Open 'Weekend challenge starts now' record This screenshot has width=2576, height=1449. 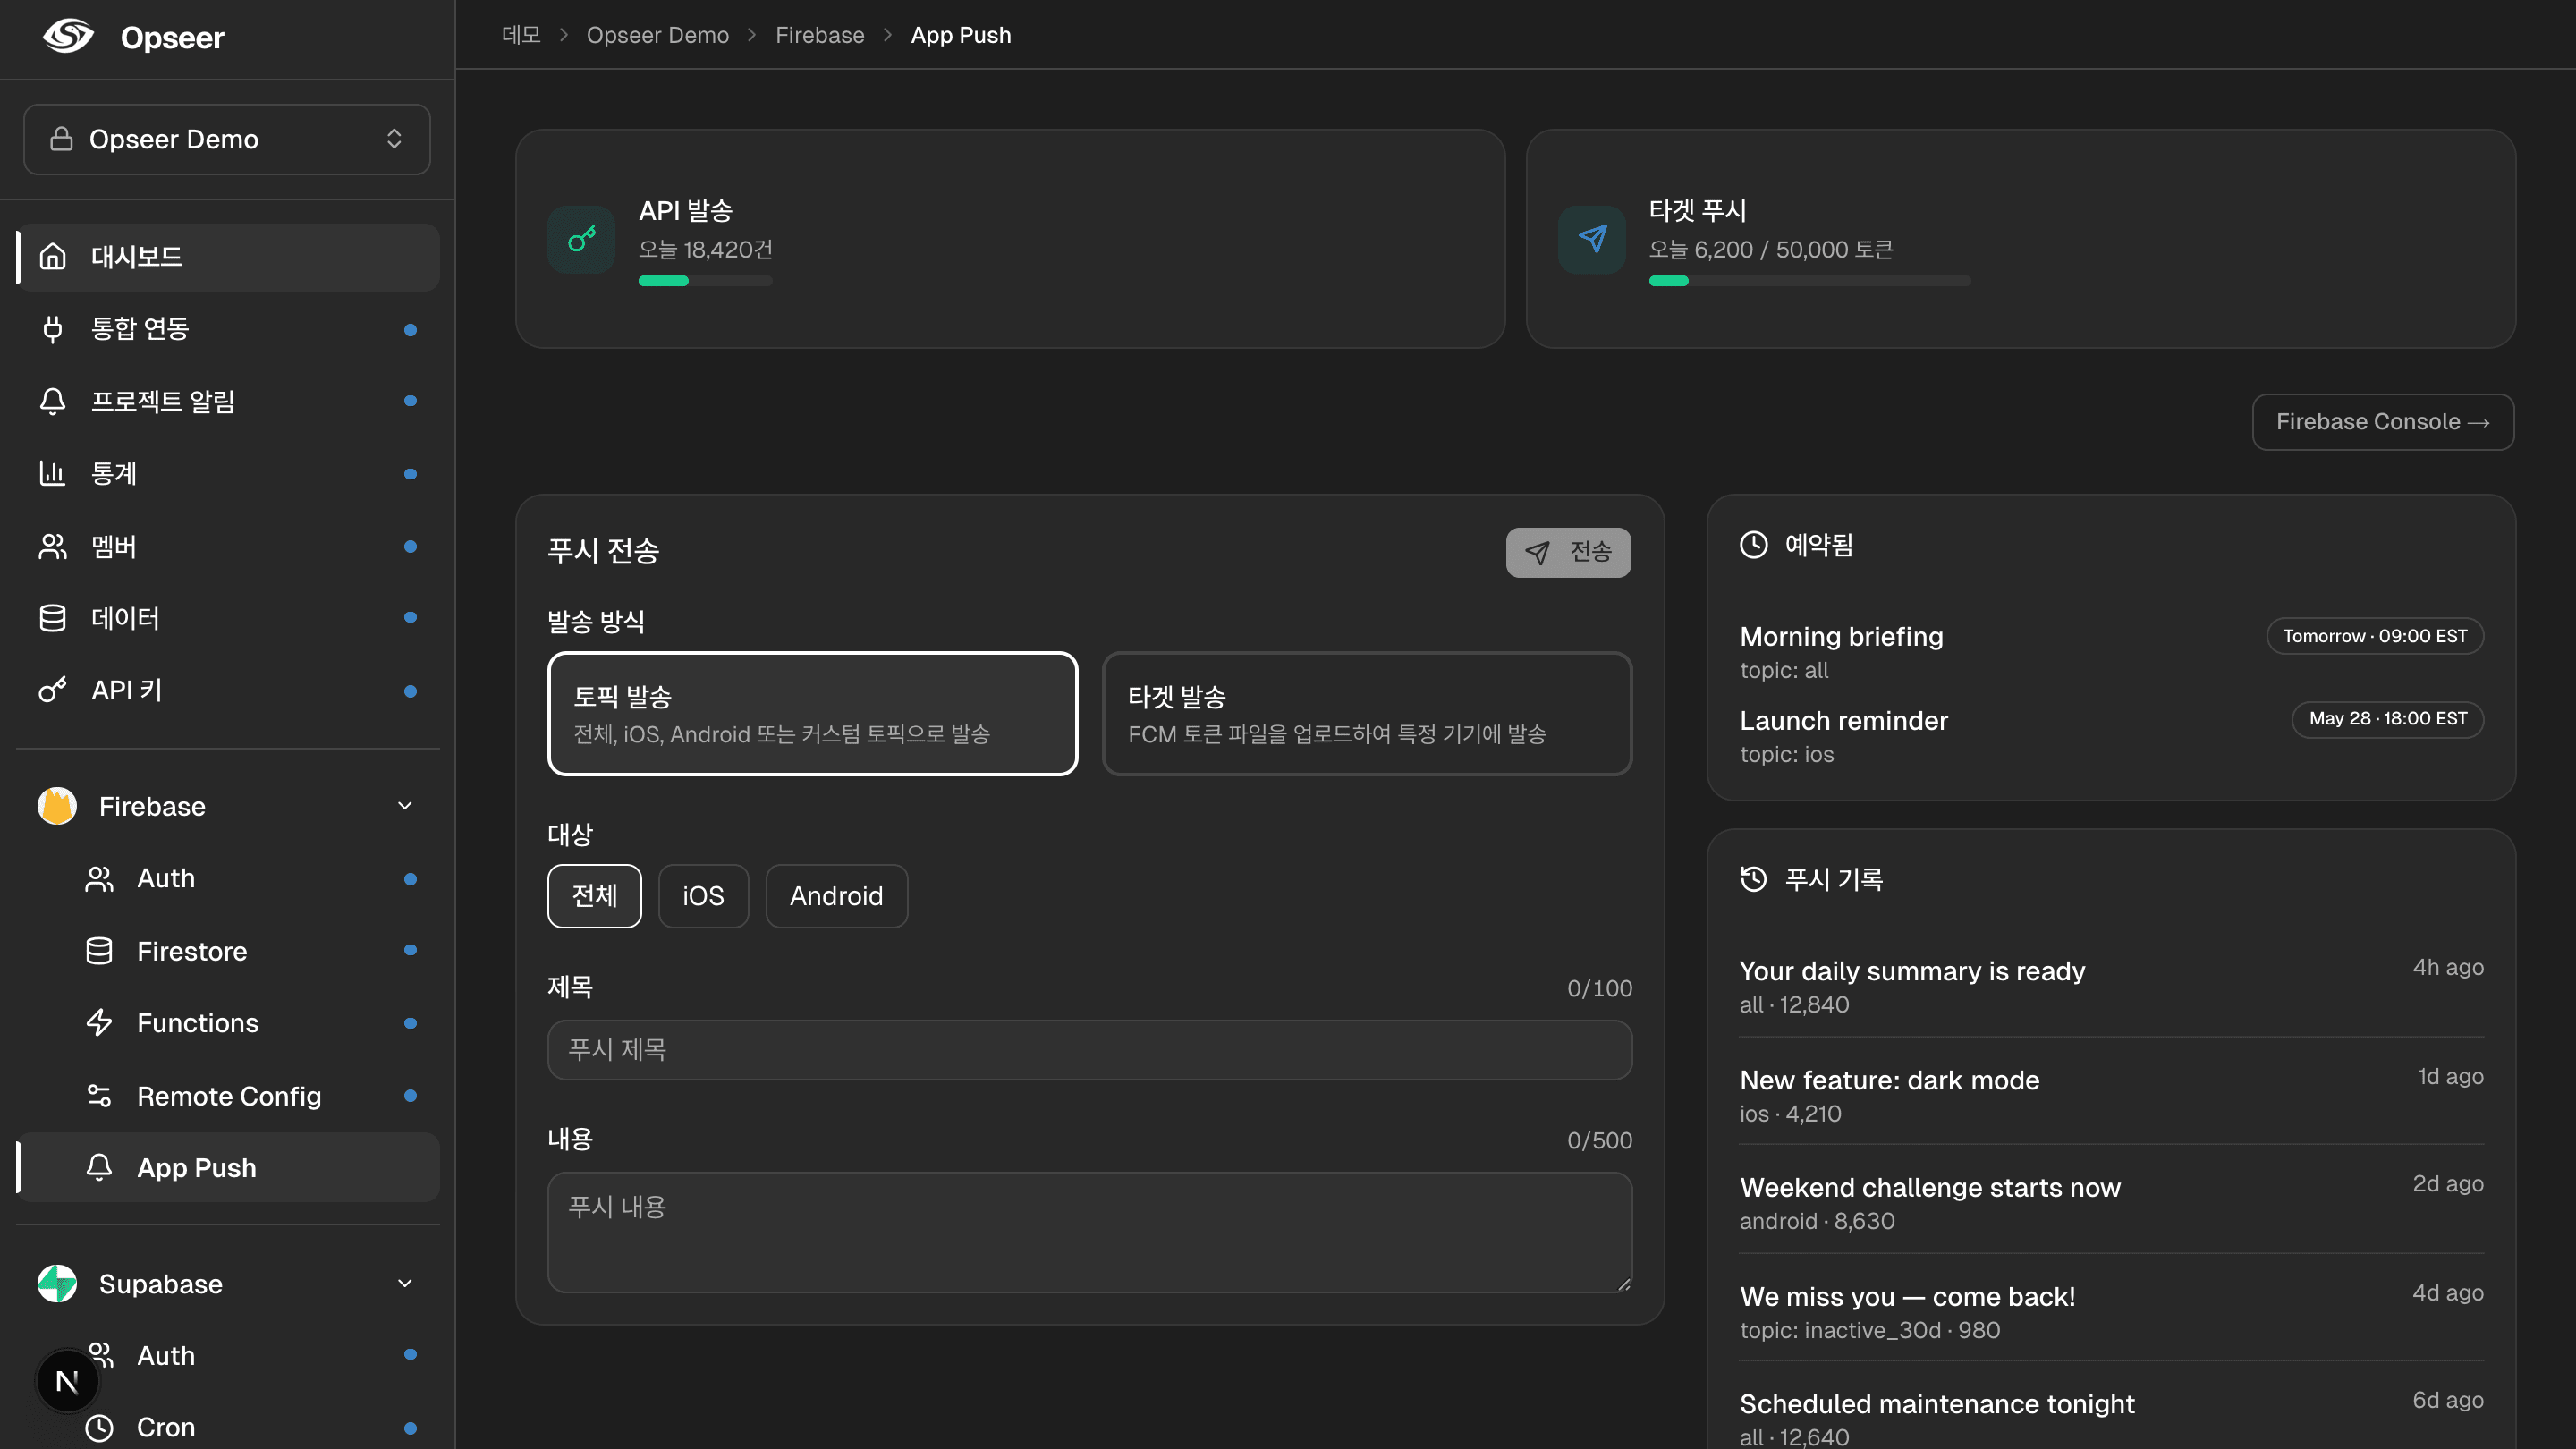click(x=2111, y=1202)
